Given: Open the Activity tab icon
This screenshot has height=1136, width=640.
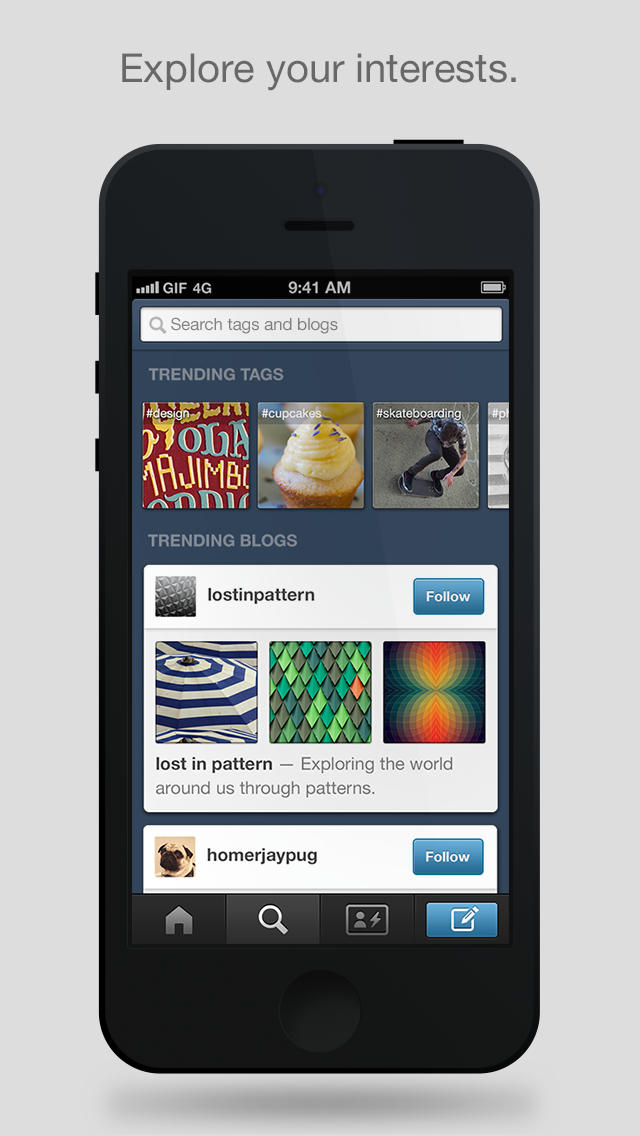Looking at the screenshot, I should click(x=367, y=920).
